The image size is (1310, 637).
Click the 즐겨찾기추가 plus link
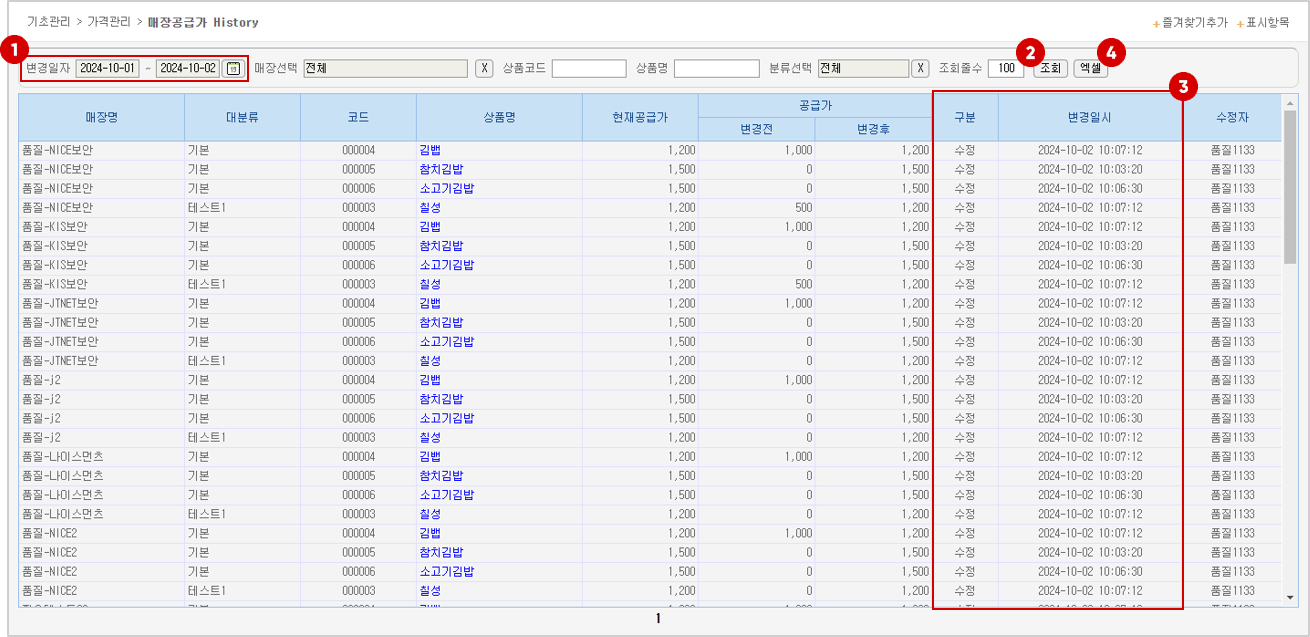[1190, 22]
